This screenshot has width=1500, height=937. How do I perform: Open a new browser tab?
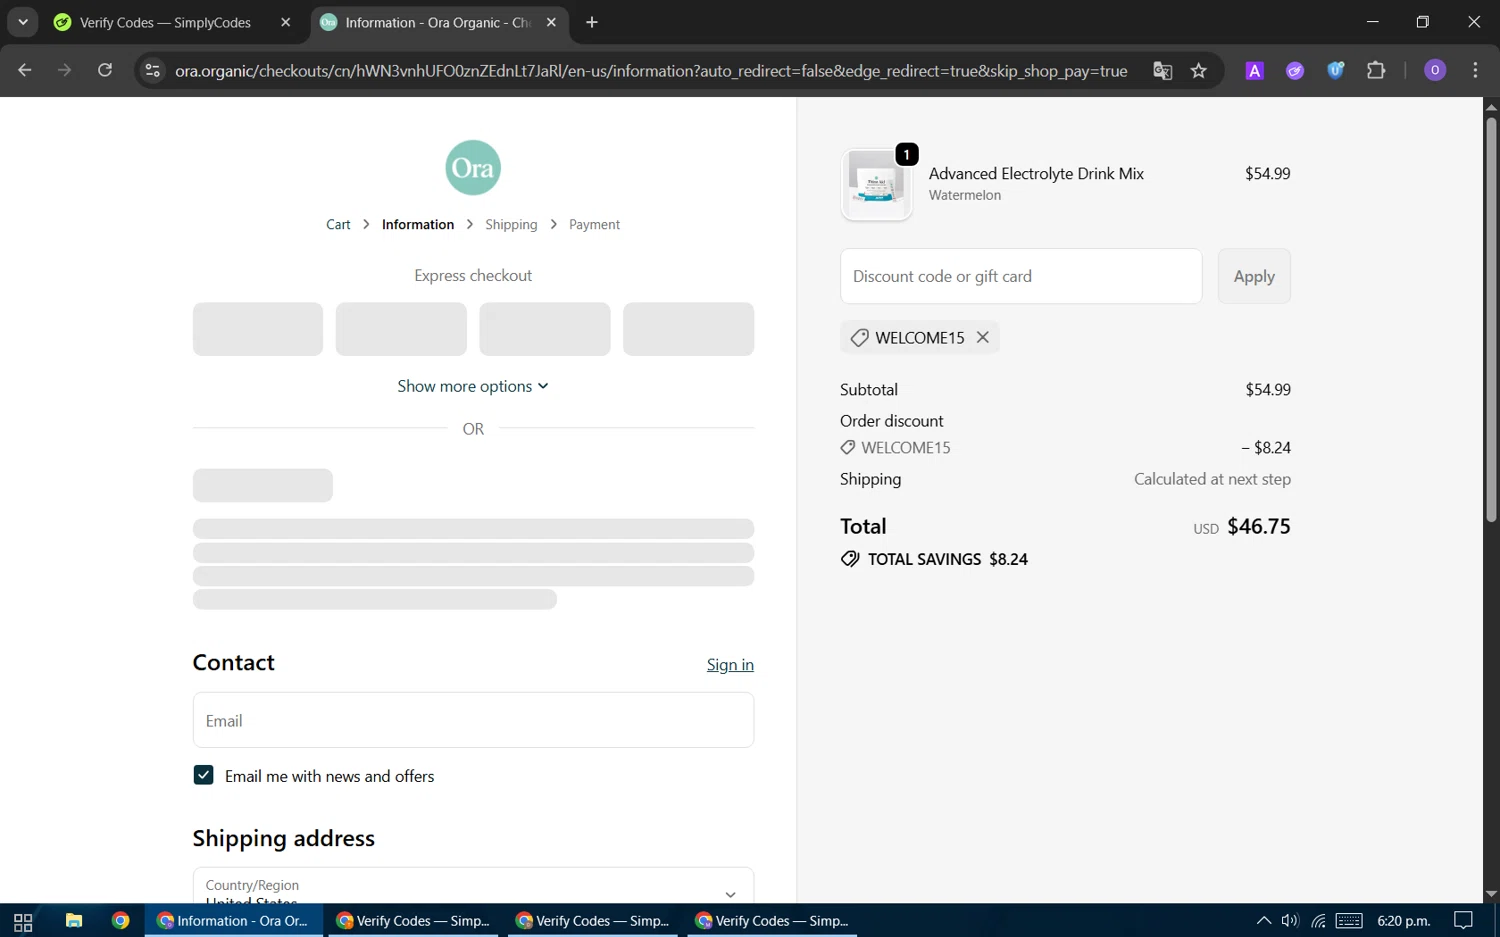[x=592, y=22]
